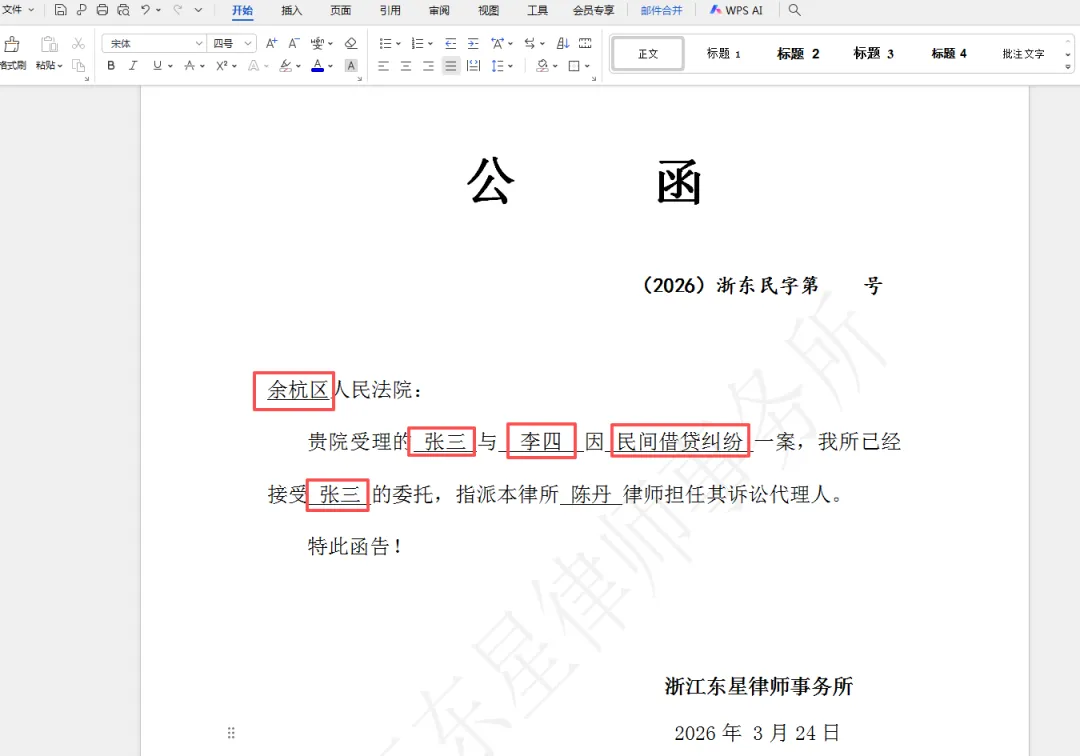Increase font size with A+ icon
Image resolution: width=1080 pixels, height=756 pixels.
point(271,43)
